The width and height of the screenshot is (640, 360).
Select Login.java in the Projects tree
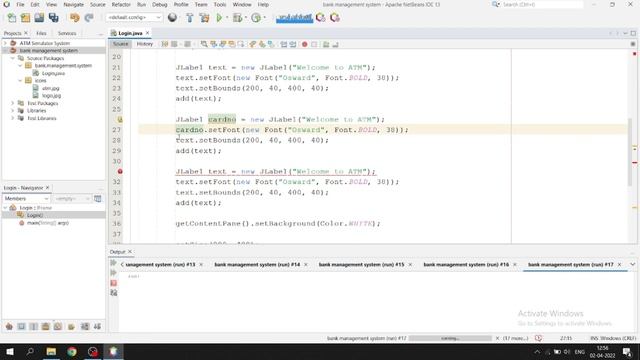tap(53, 73)
